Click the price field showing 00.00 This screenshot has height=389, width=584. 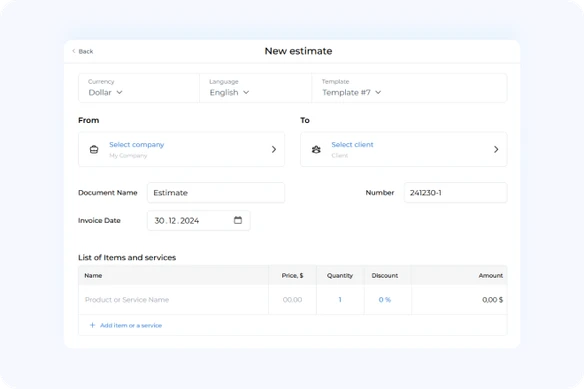click(292, 300)
